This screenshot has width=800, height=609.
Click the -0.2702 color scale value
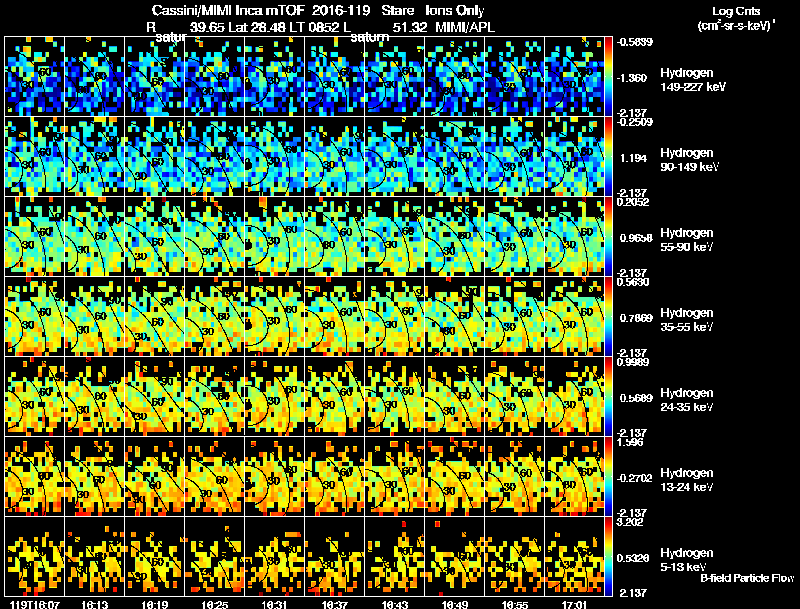634,478
